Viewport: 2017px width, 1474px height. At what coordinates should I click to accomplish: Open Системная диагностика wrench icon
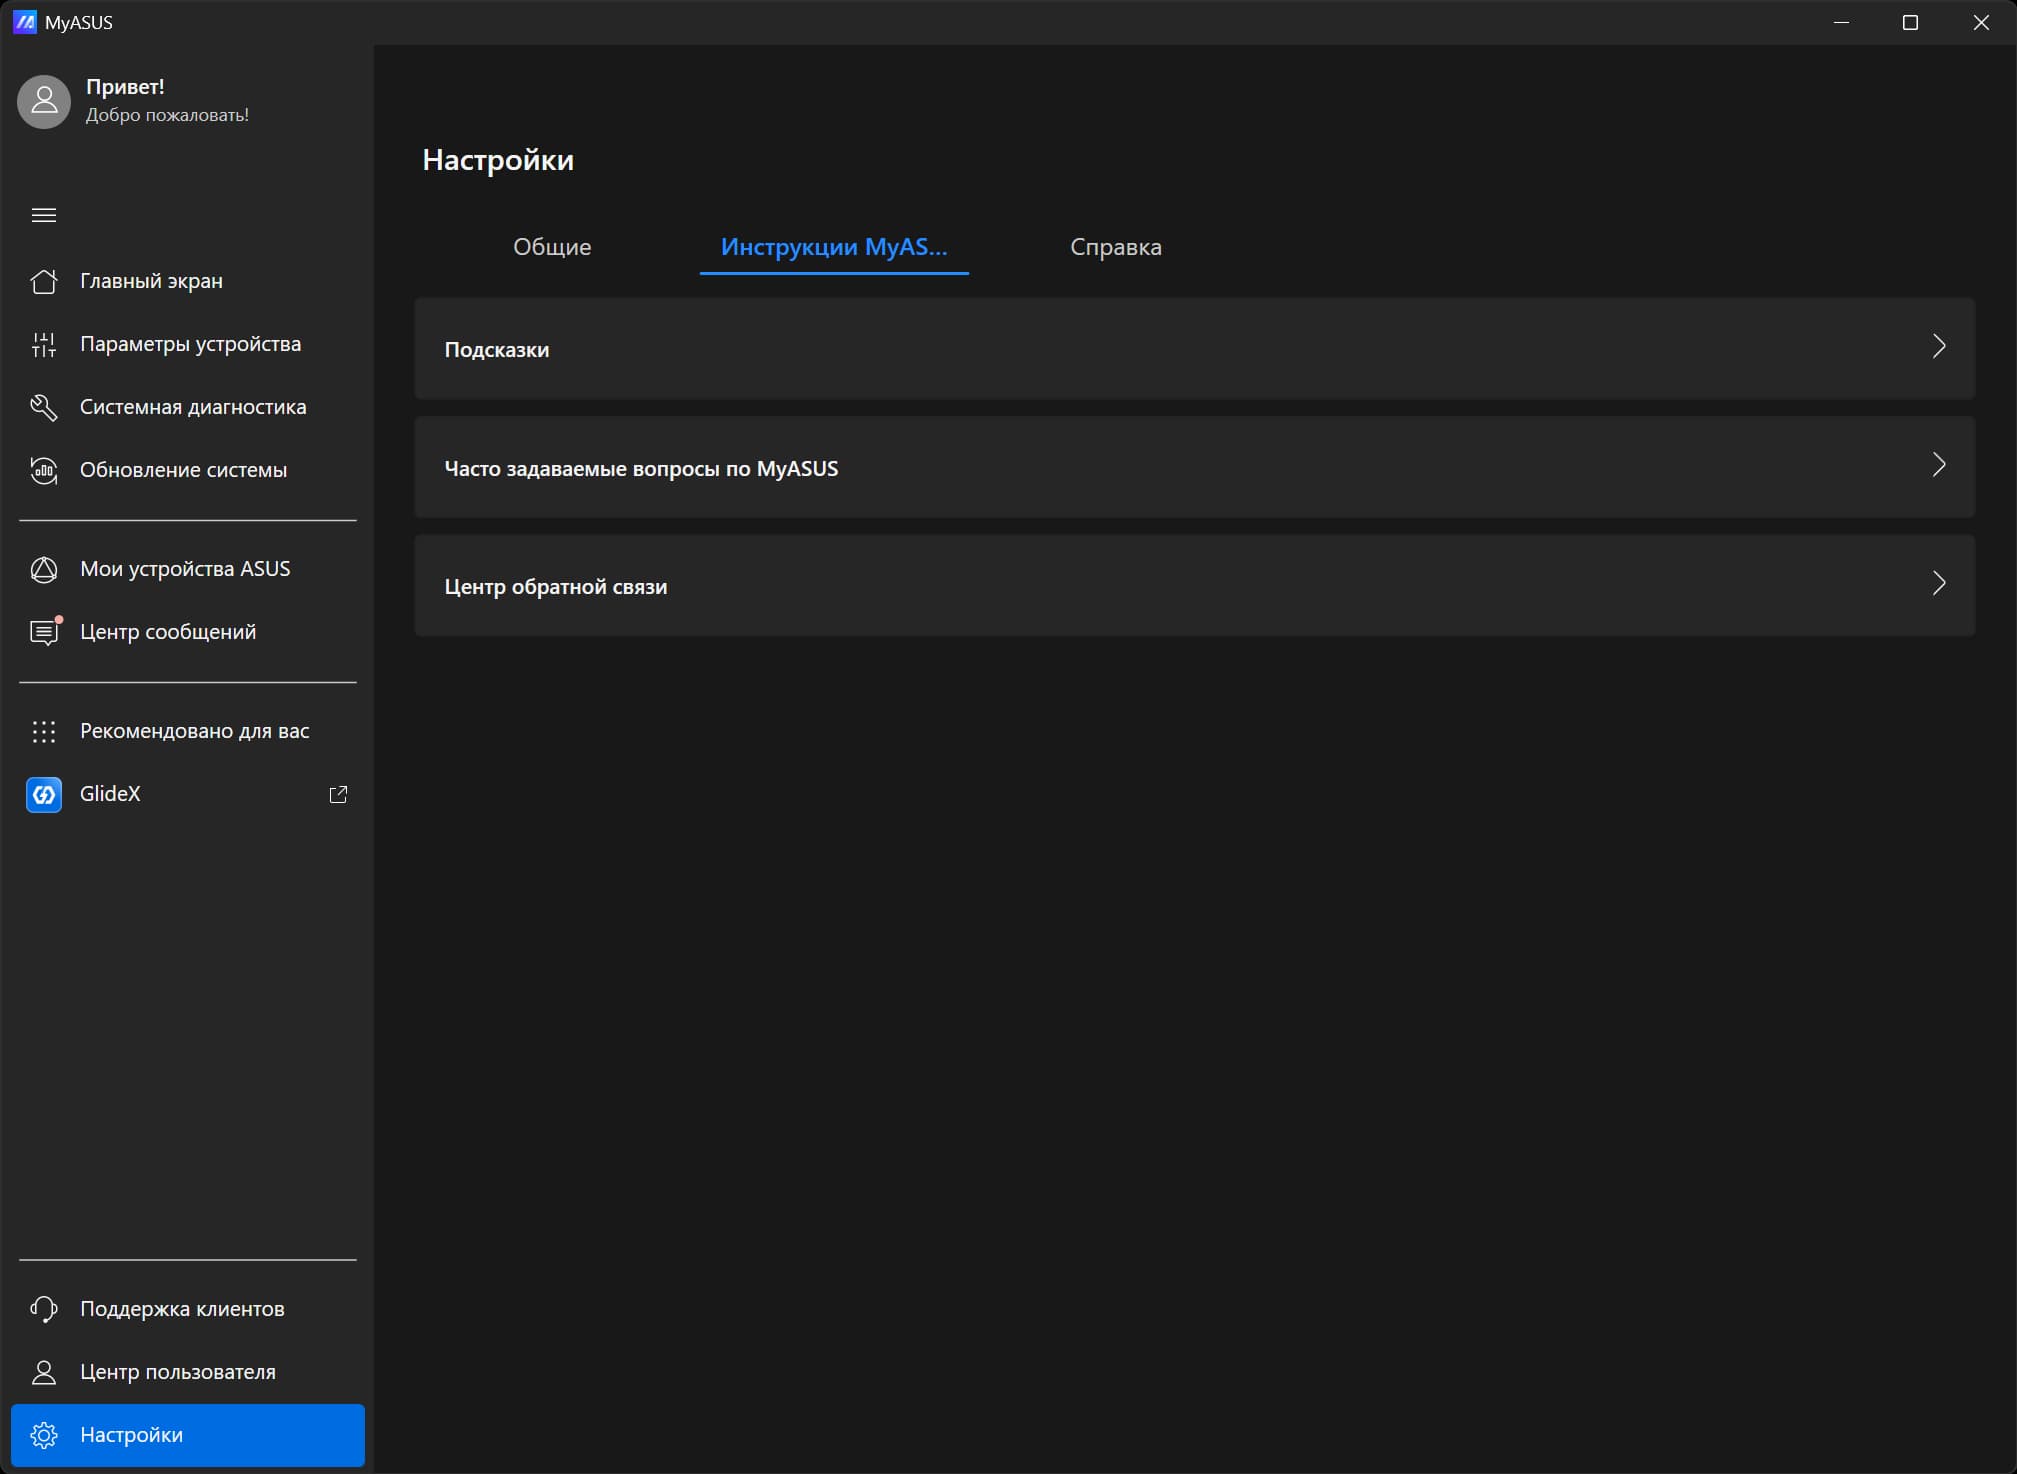coord(43,407)
